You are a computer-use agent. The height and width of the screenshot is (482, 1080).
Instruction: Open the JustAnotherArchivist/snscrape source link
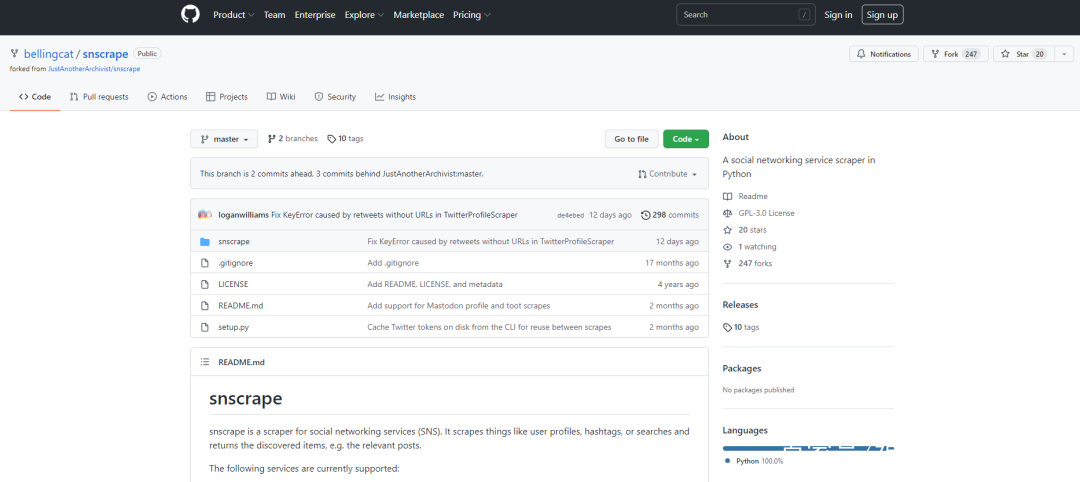94,69
